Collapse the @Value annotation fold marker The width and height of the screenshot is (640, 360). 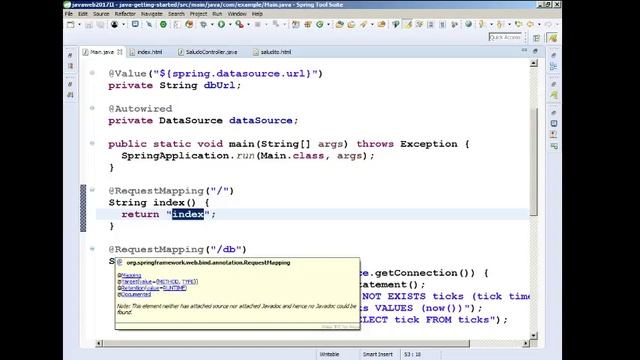point(92,73)
